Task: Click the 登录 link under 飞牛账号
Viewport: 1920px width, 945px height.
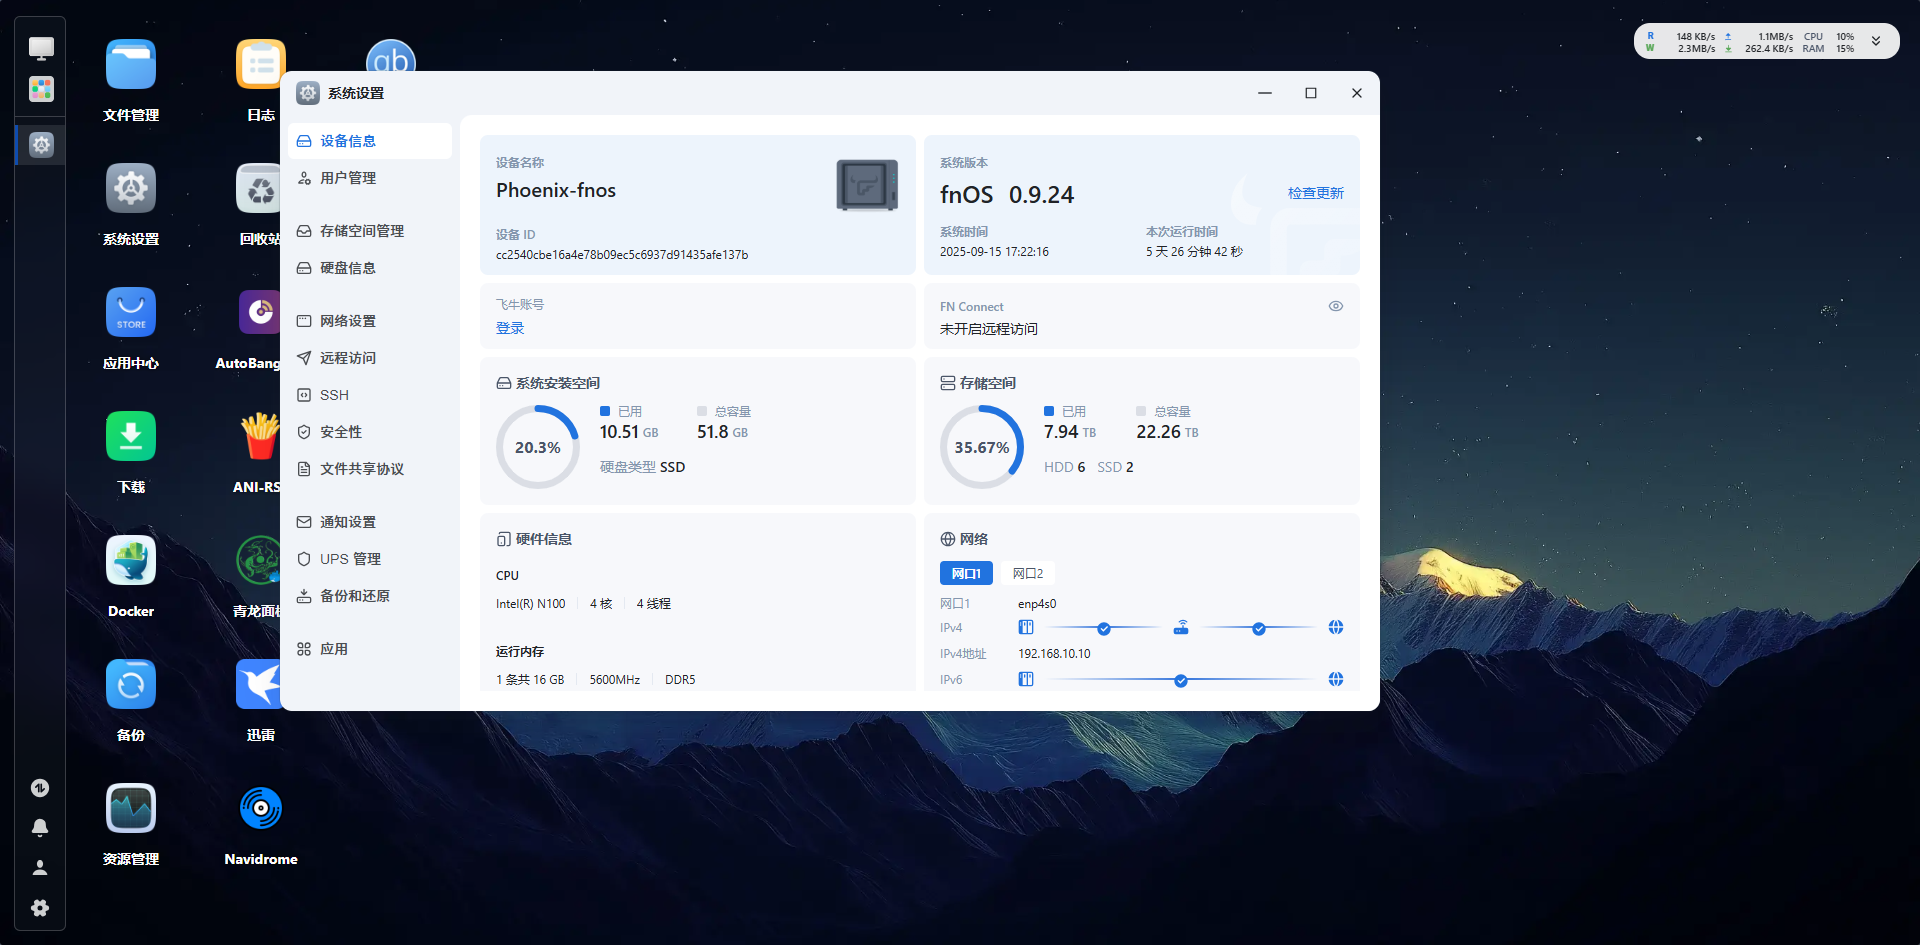Action: click(510, 328)
